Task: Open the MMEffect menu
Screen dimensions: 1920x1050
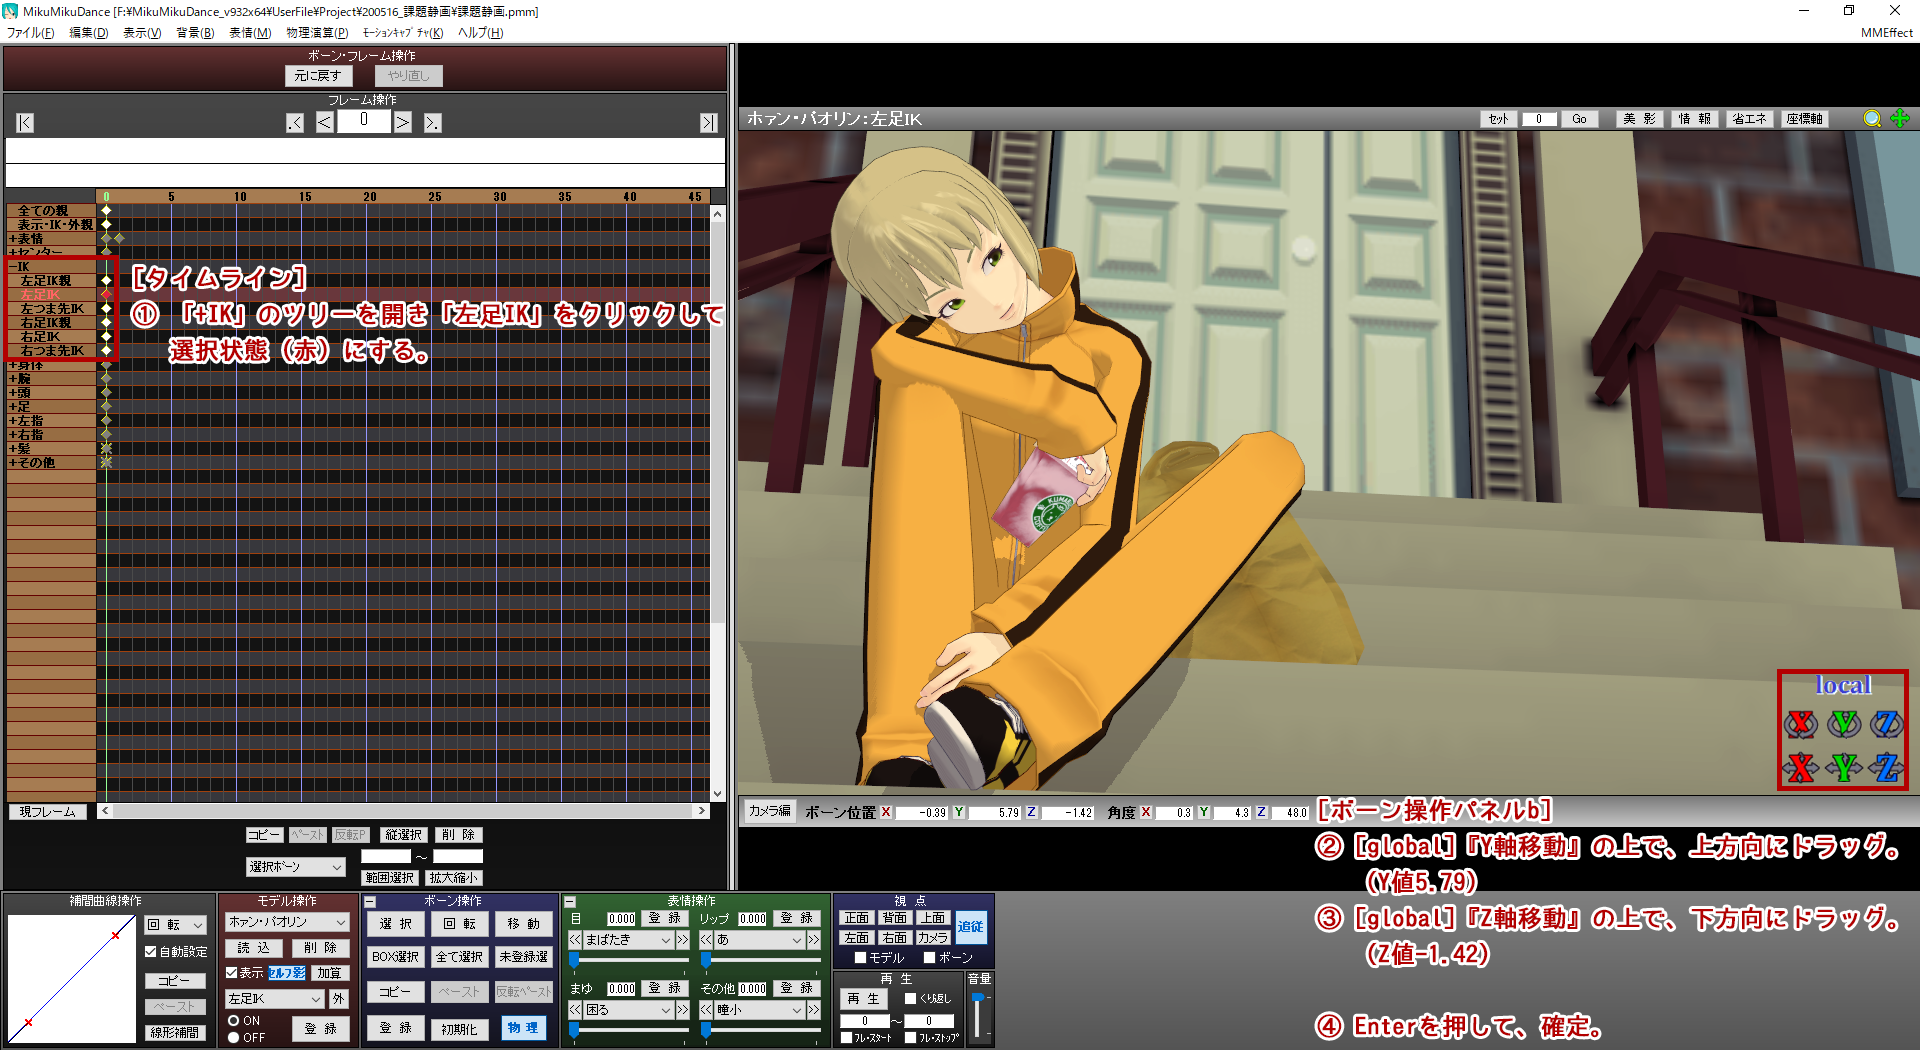Action: click(x=1886, y=33)
